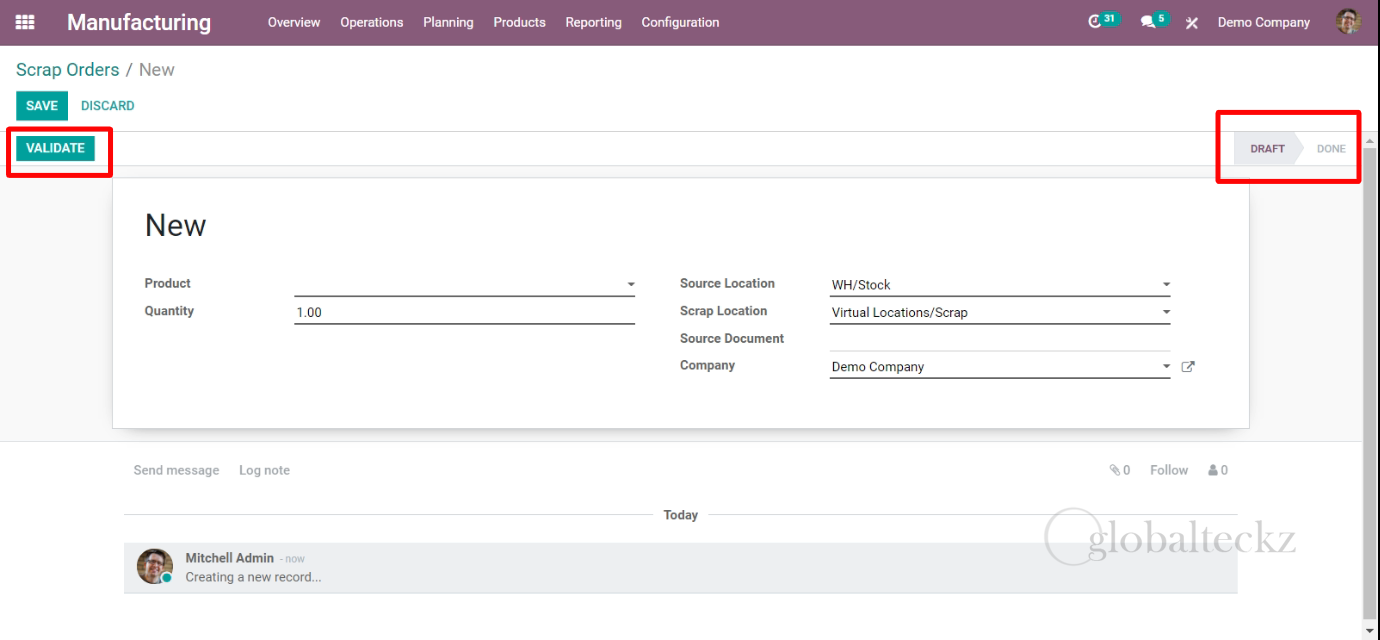Click the DISCARD button
This screenshot has width=1380, height=640.
(x=107, y=106)
